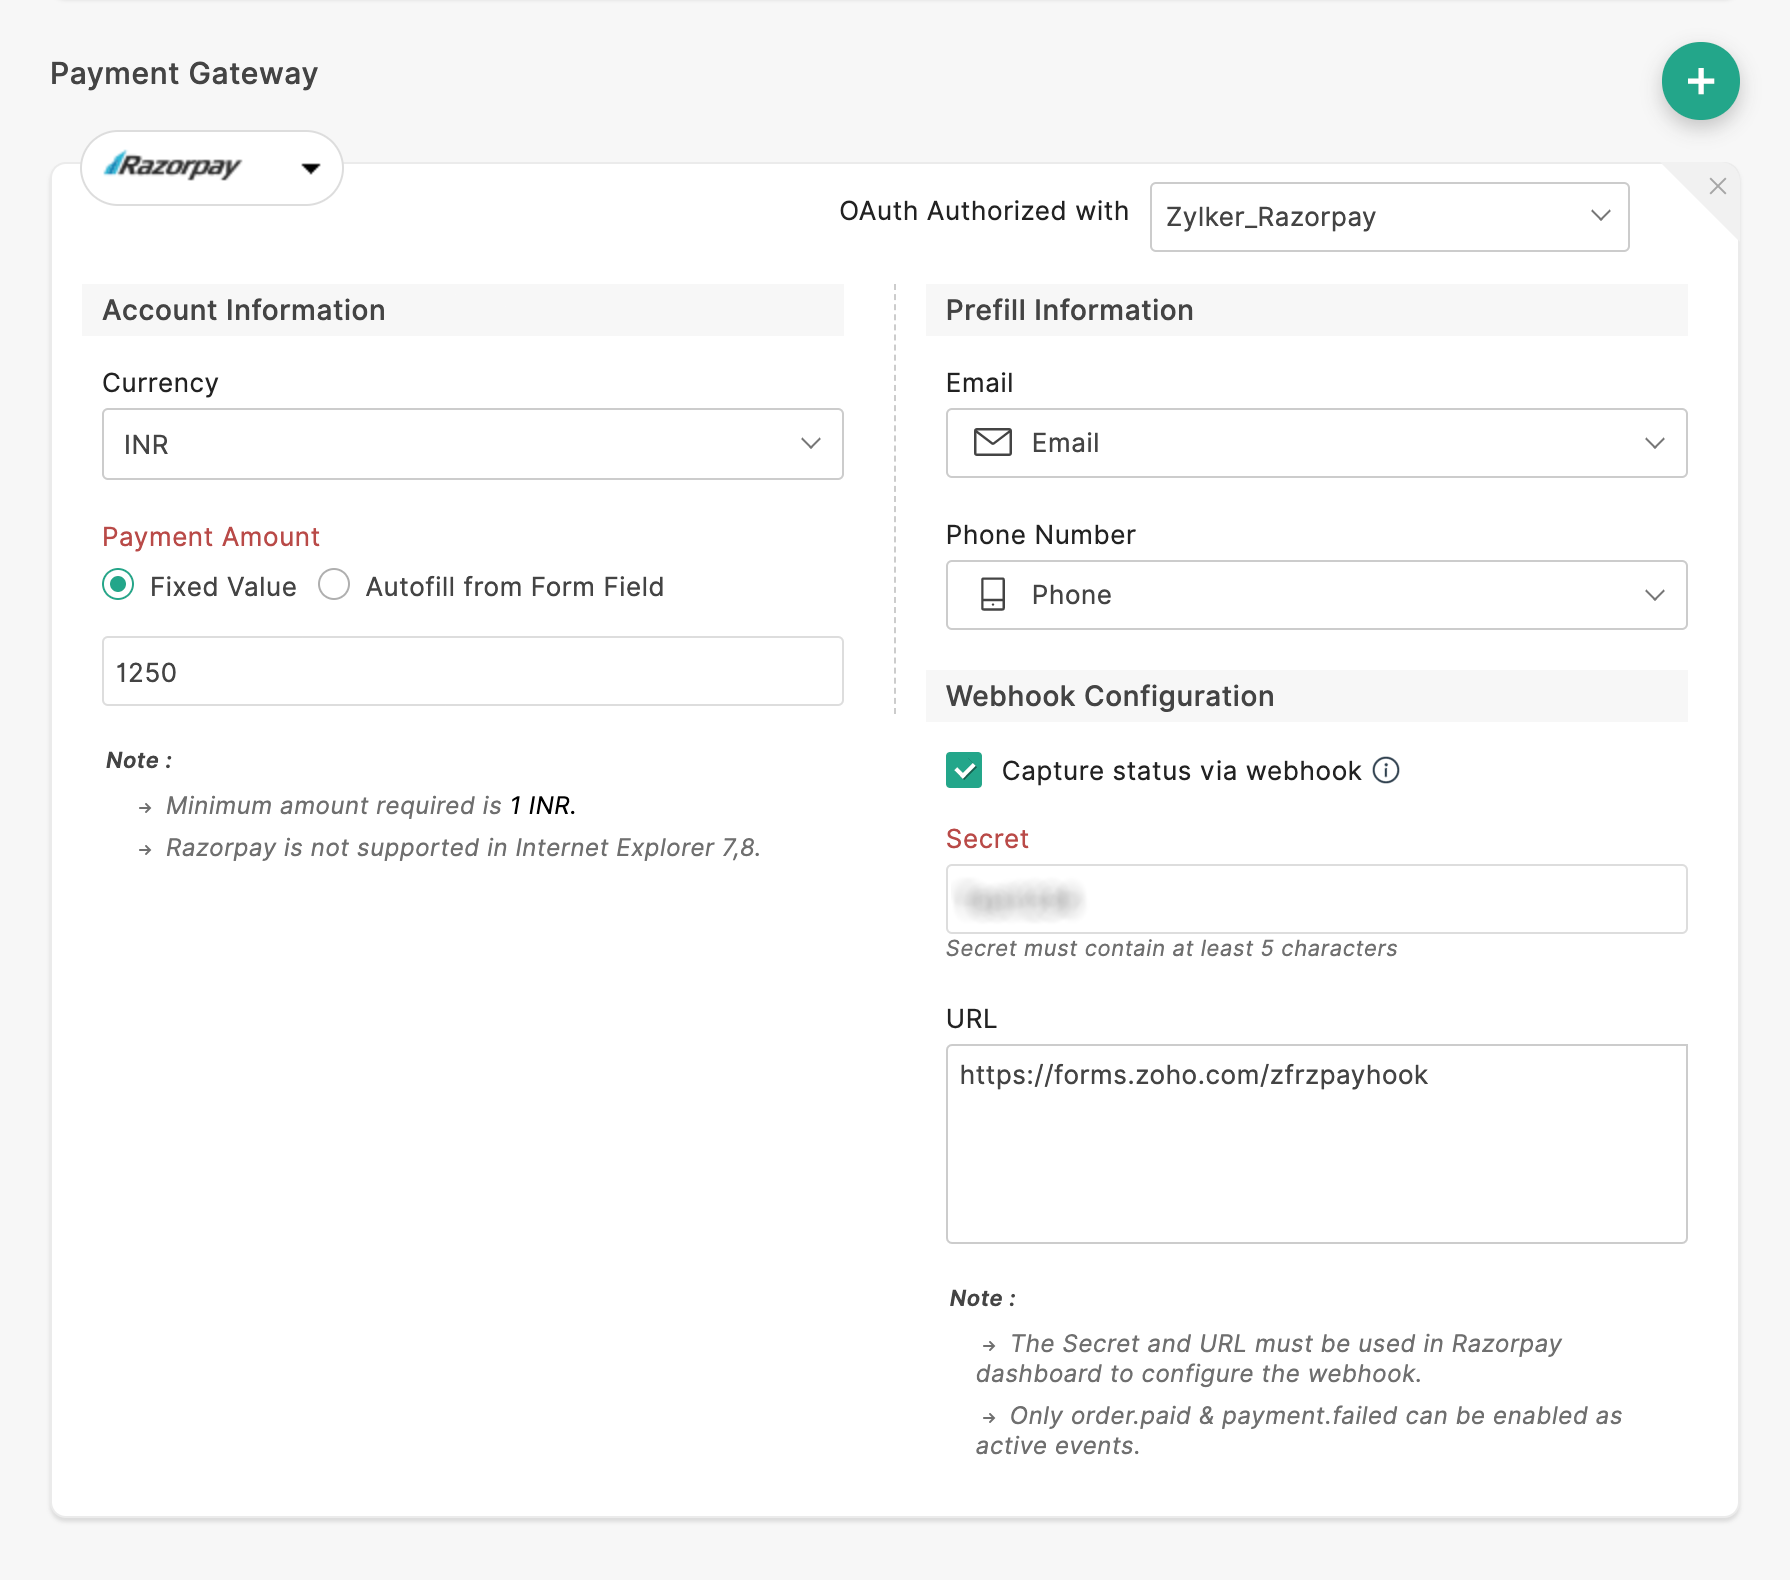Image resolution: width=1790 pixels, height=1580 pixels.
Task: Click the Email label under Prefill Information
Action: (x=979, y=383)
